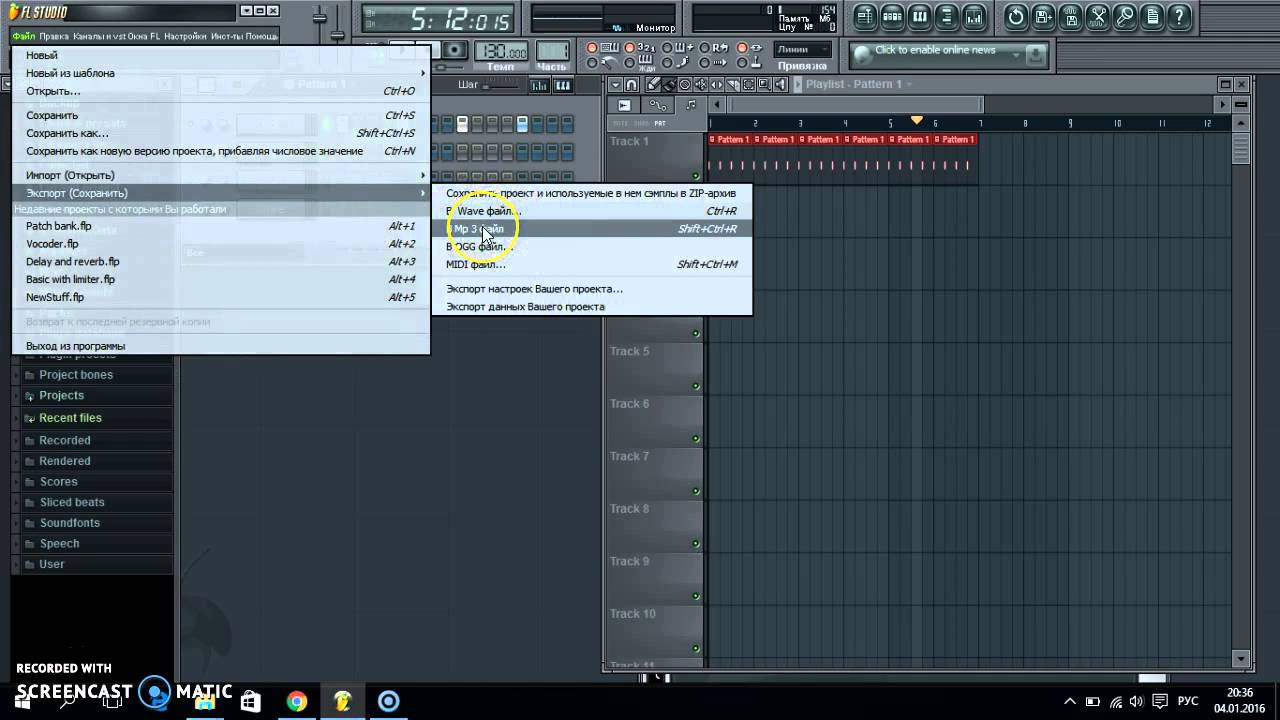
Task: Open audio editor scissors icon
Action: coord(1097,17)
